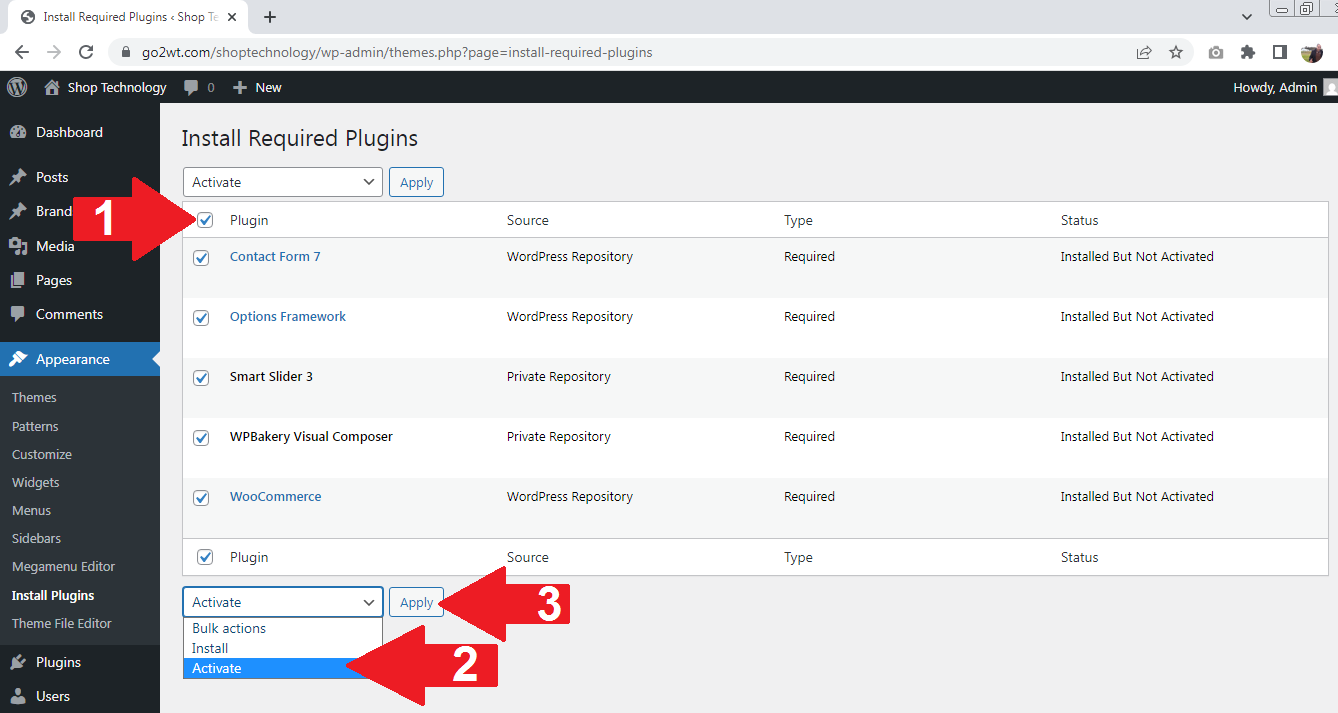1338x713 pixels.
Task: Uncheck the Options Framework checkbox
Action: pyautogui.click(x=201, y=318)
